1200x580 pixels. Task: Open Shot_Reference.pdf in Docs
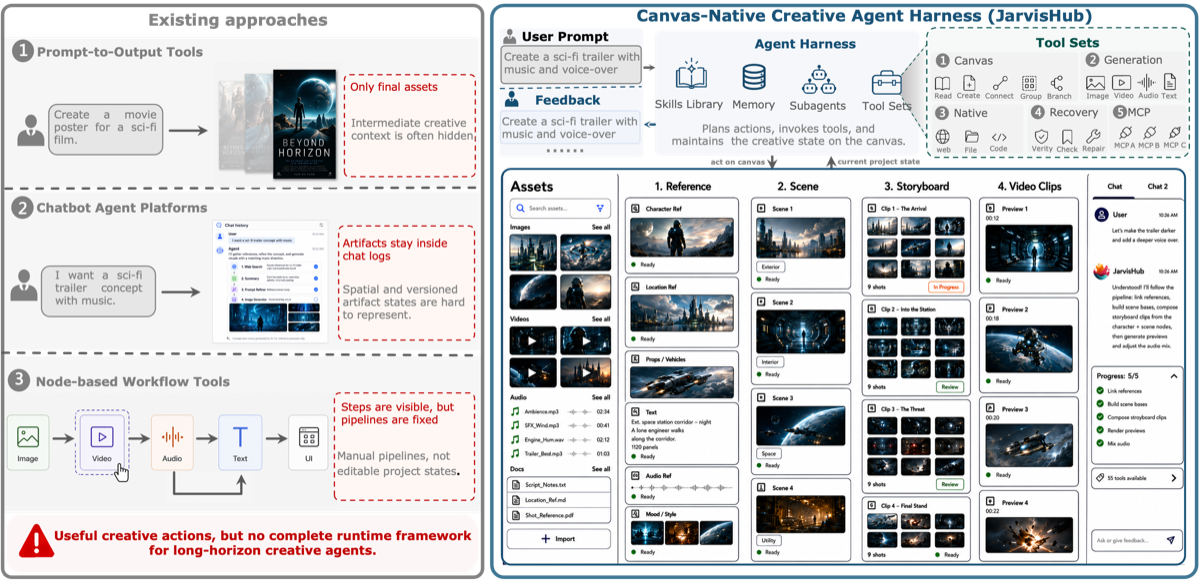[560, 515]
